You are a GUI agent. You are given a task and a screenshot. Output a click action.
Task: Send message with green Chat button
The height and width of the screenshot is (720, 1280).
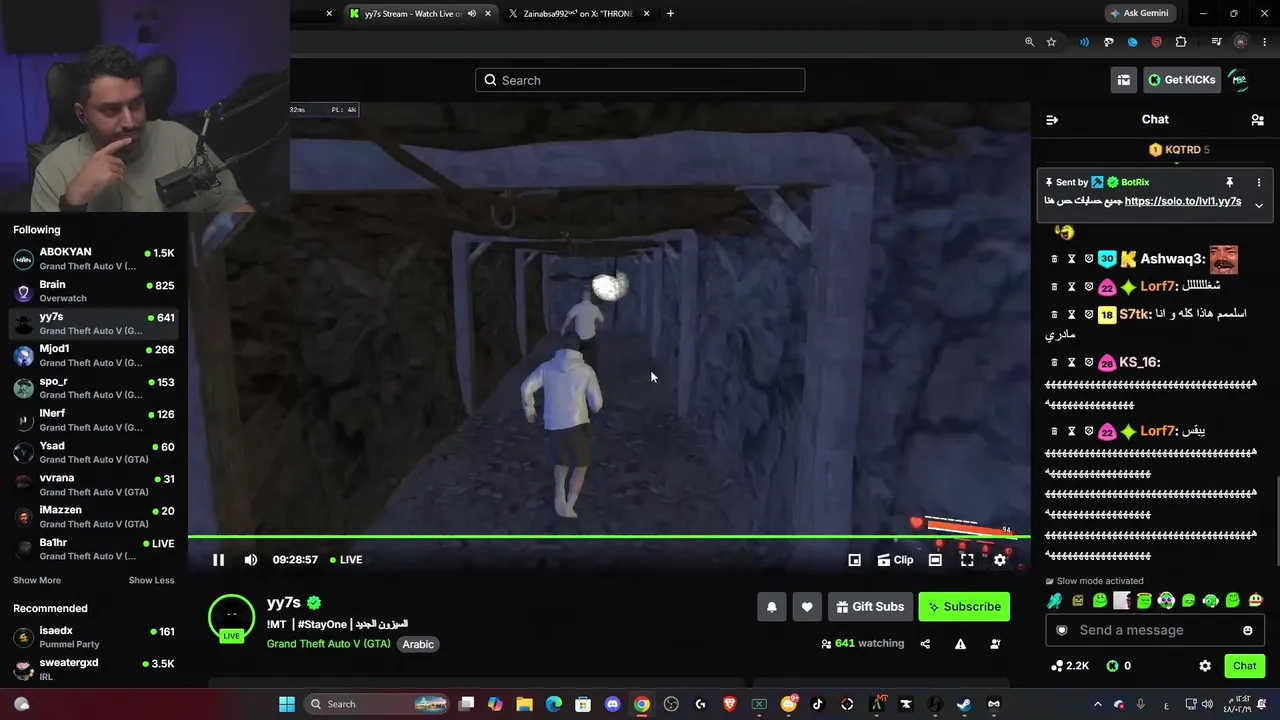[x=1245, y=666]
